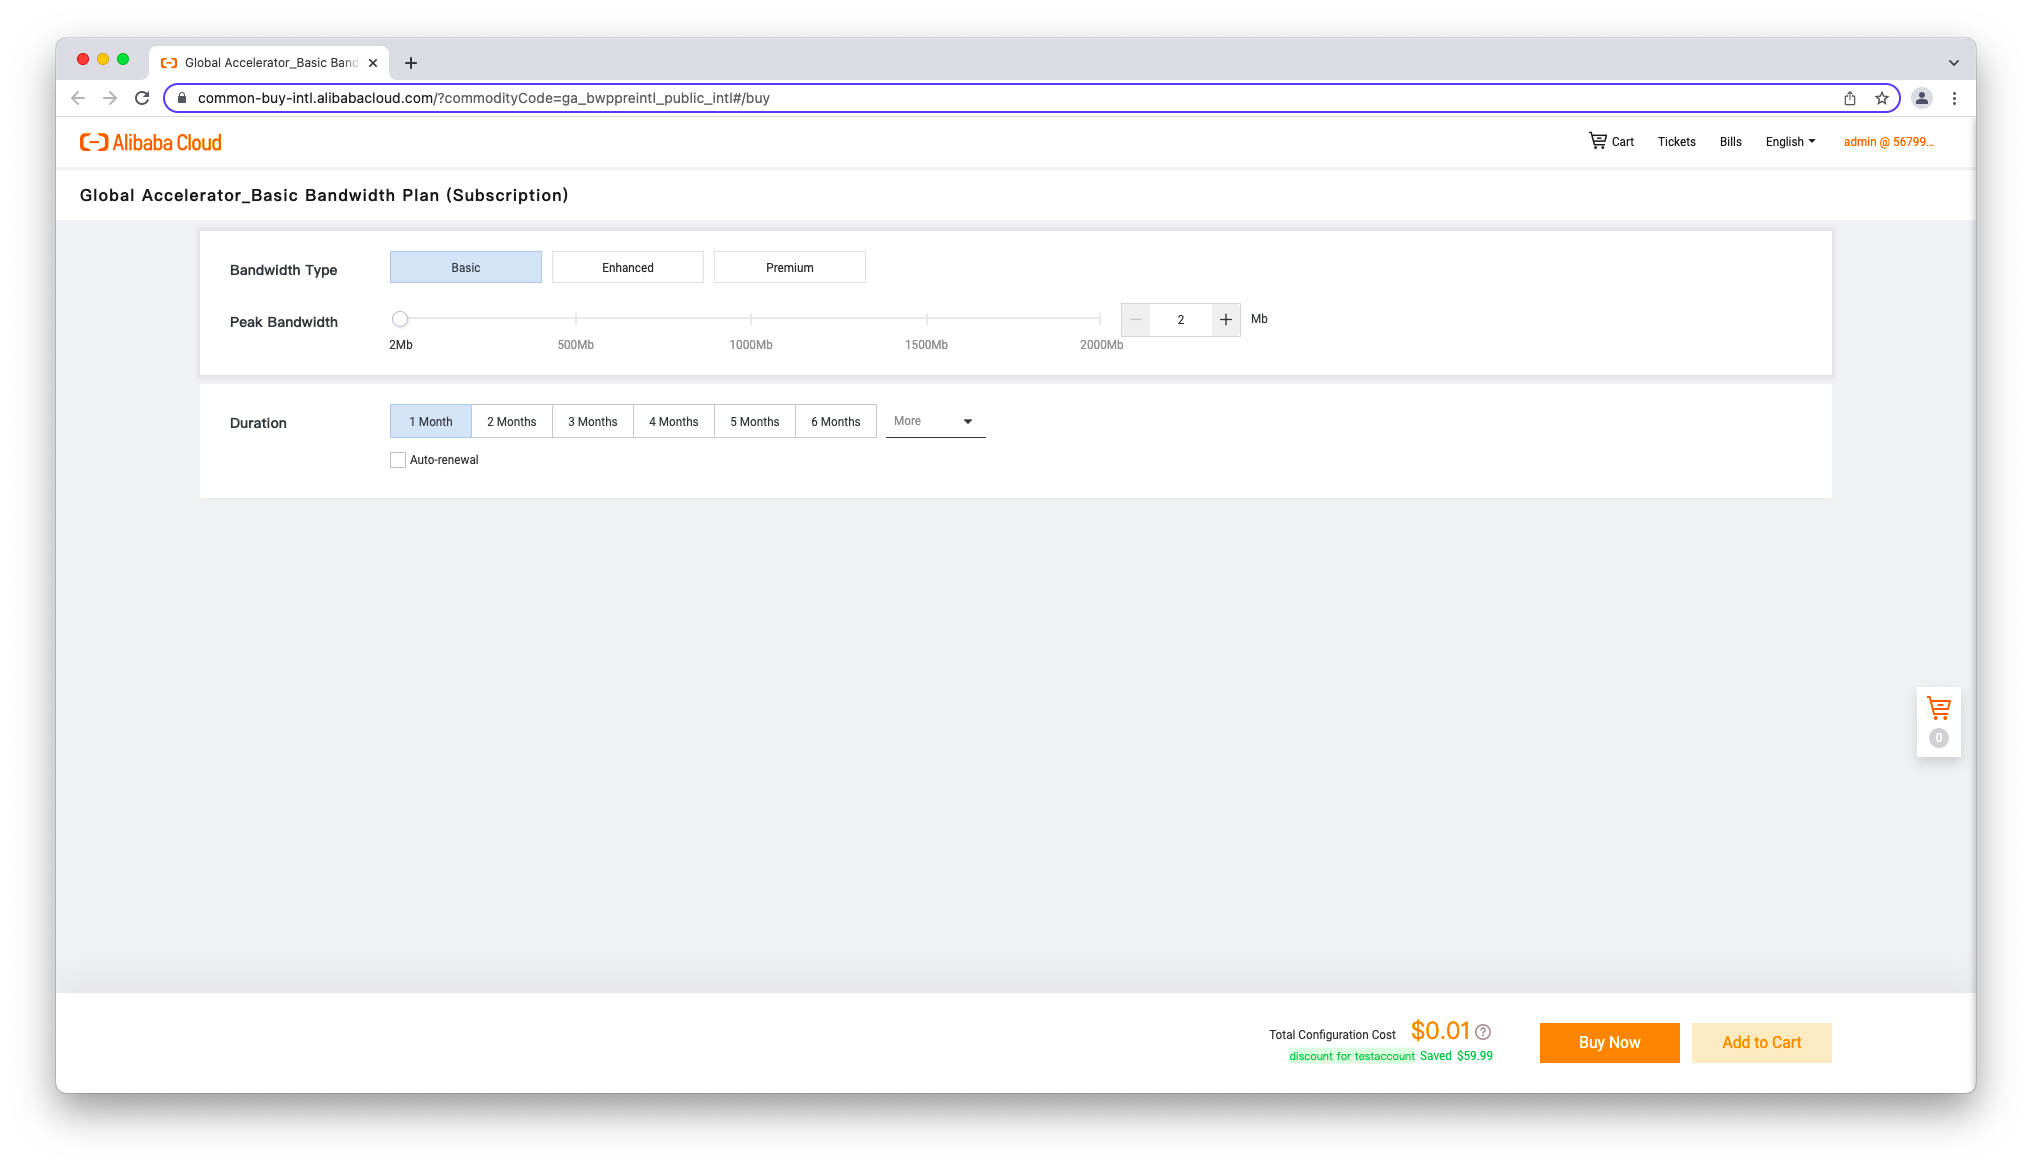The image size is (2032, 1167).
Task: Open the Tickets link
Action: [1676, 142]
